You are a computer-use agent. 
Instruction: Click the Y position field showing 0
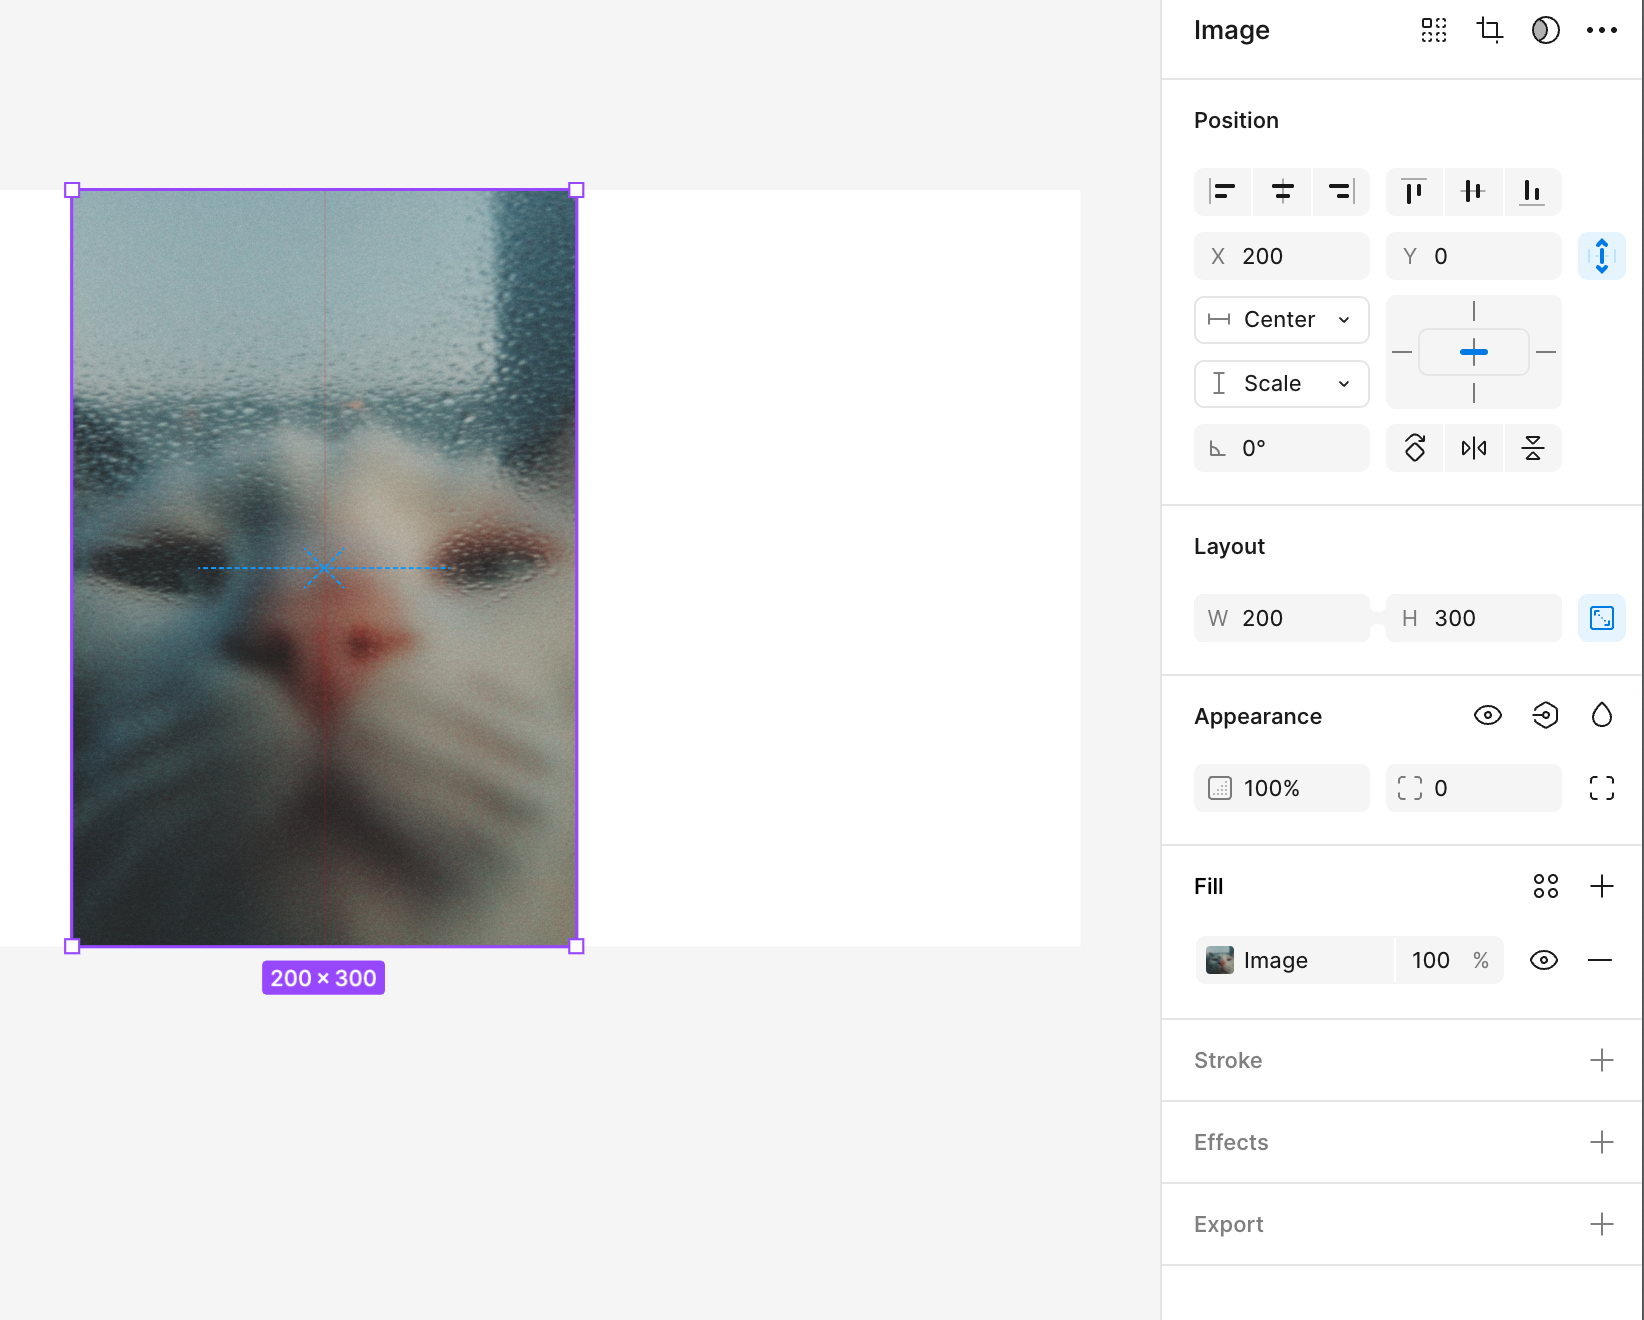[x=1474, y=256]
